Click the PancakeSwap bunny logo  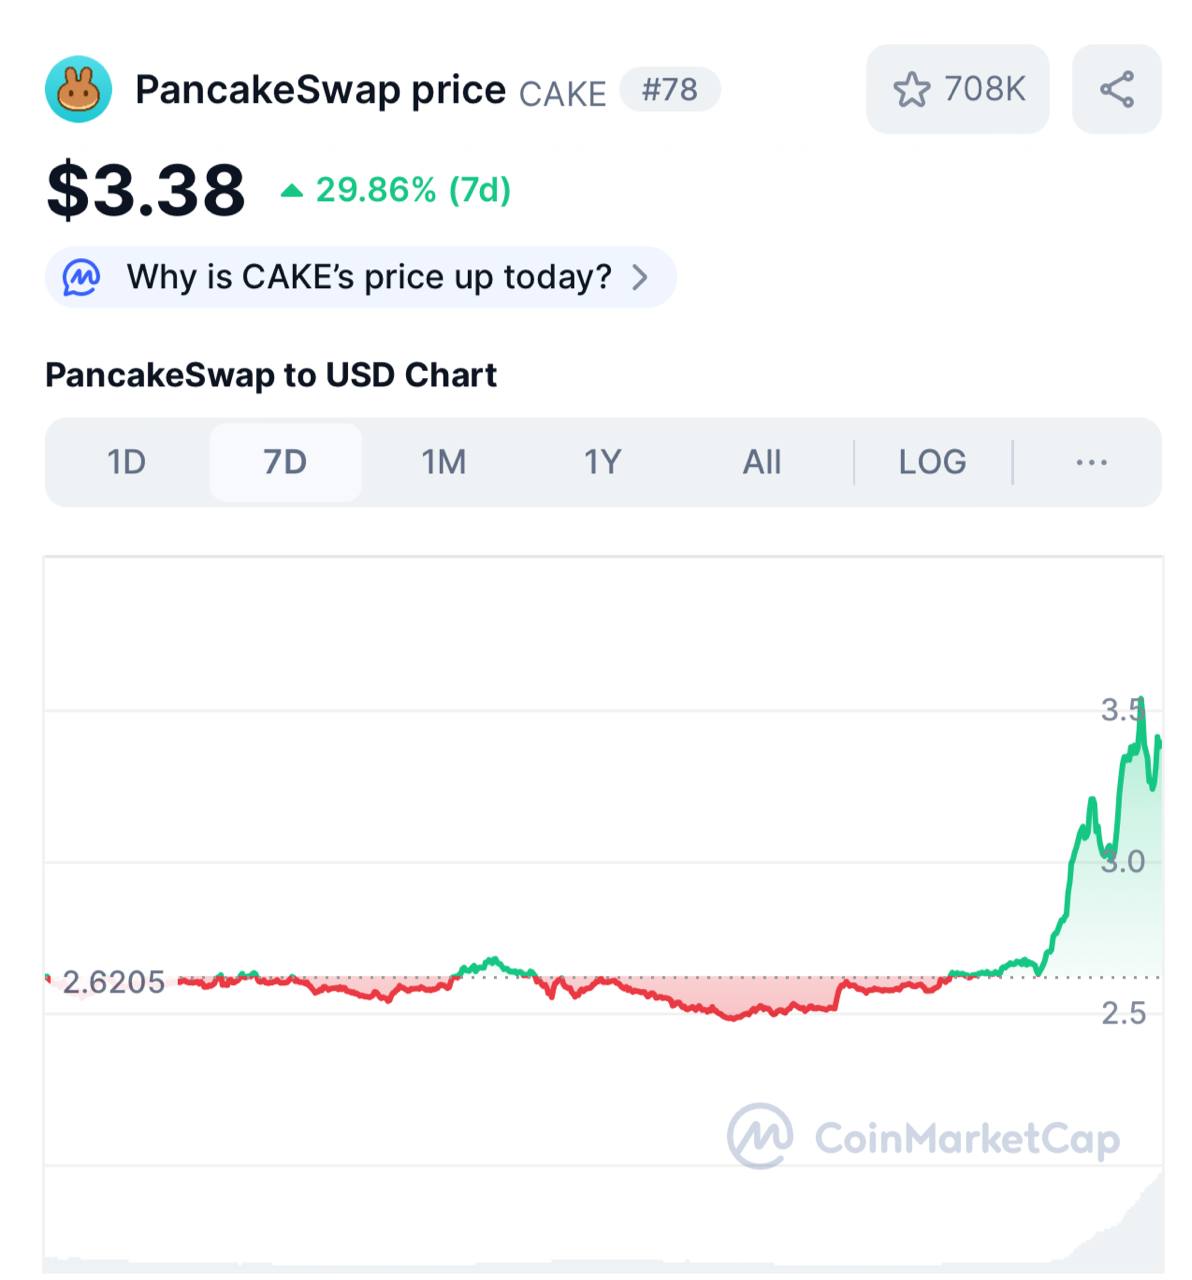point(78,90)
